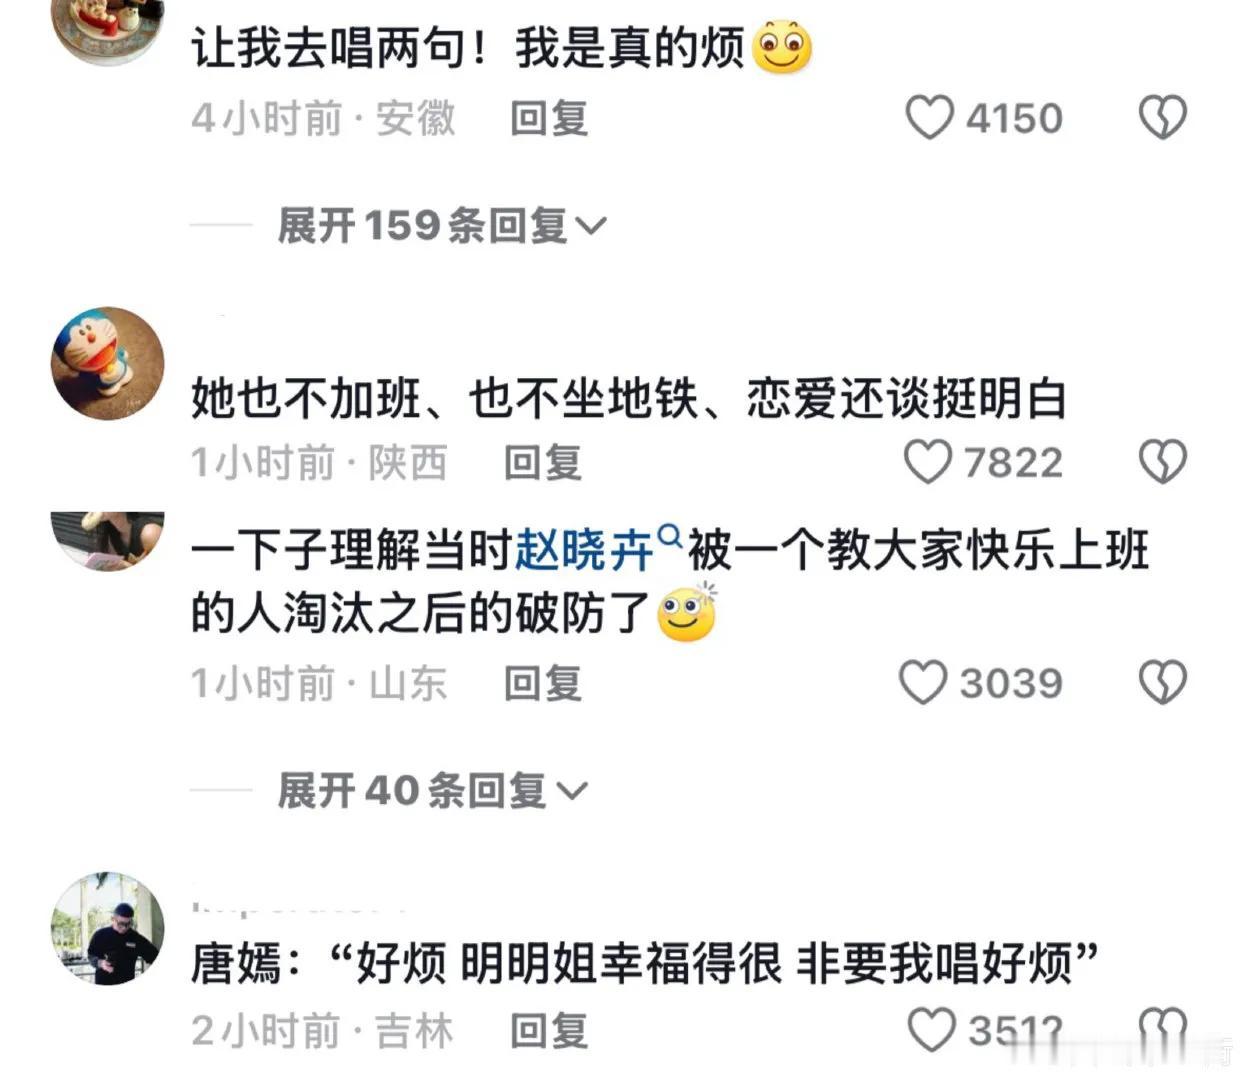Reply to the Shaanxi comment
Screen dimensions: 1242x1080
[543, 463]
